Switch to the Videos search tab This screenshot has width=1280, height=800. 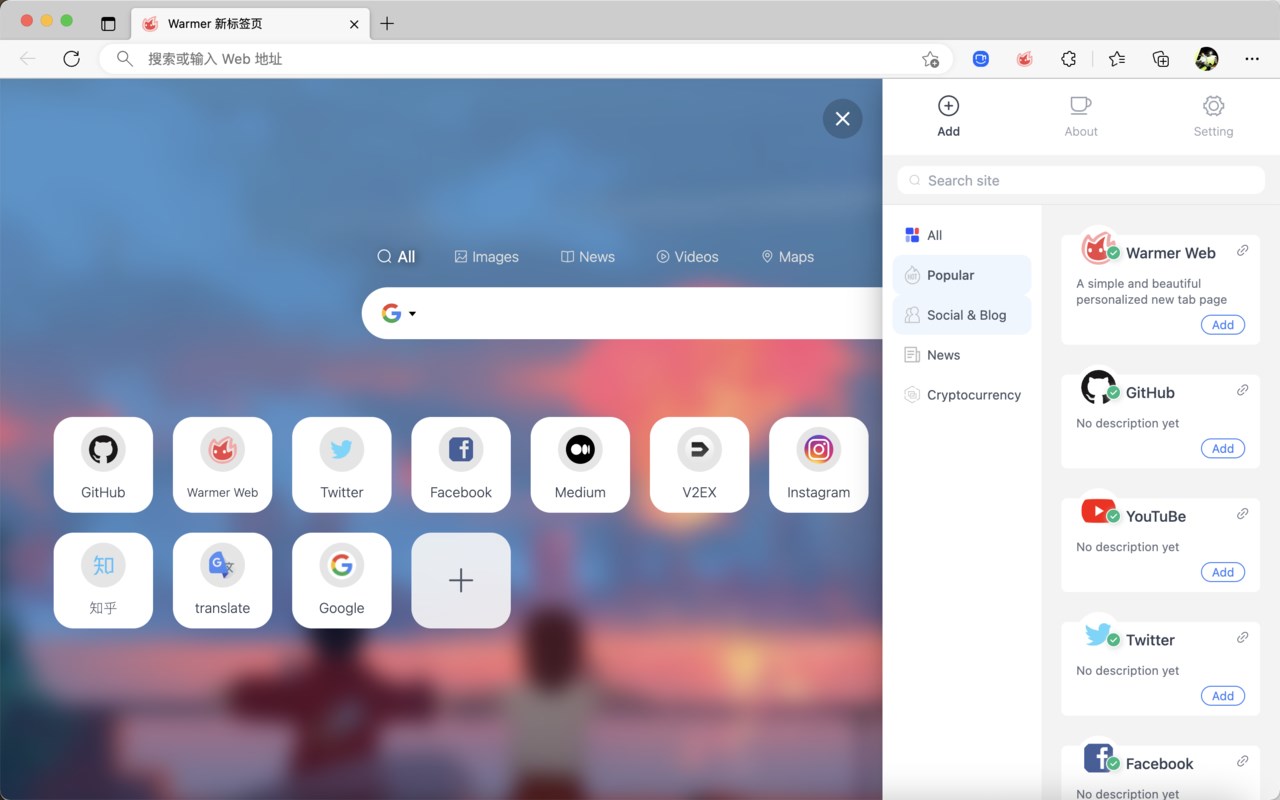[x=687, y=257]
